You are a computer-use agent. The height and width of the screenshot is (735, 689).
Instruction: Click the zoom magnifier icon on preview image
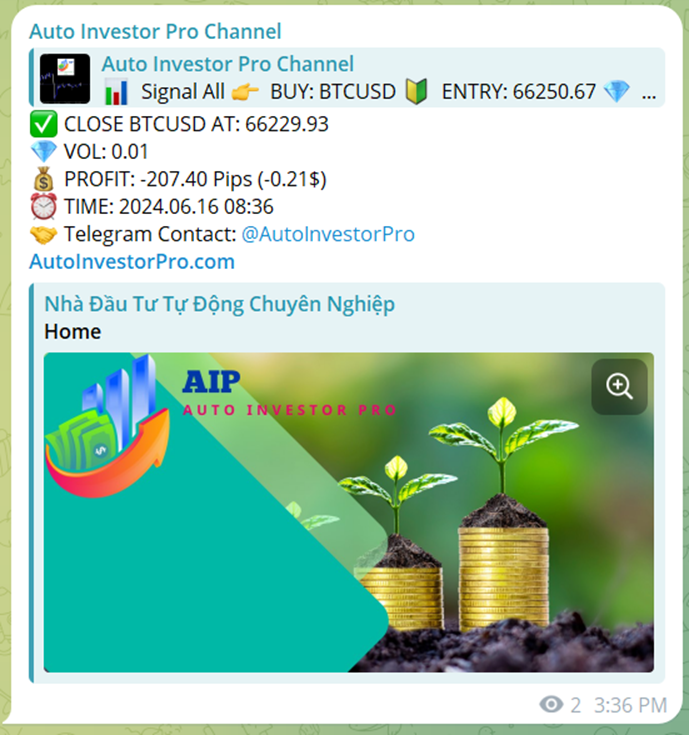coord(619,387)
